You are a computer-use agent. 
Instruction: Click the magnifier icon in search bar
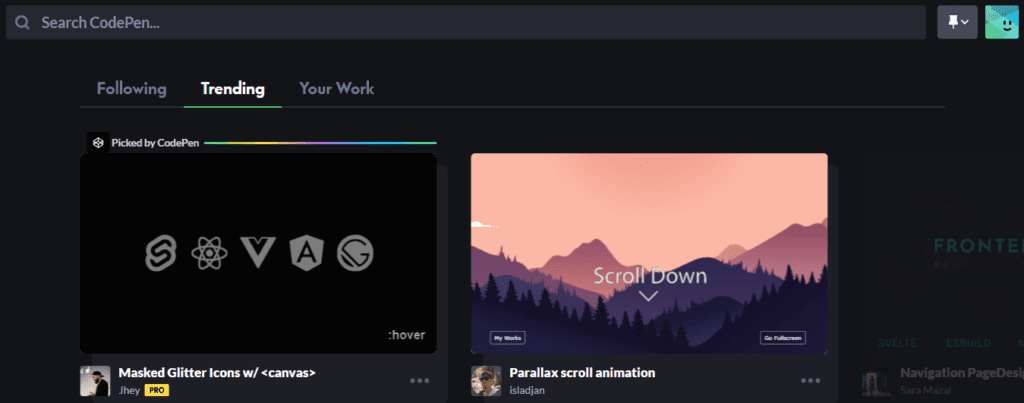[22, 22]
